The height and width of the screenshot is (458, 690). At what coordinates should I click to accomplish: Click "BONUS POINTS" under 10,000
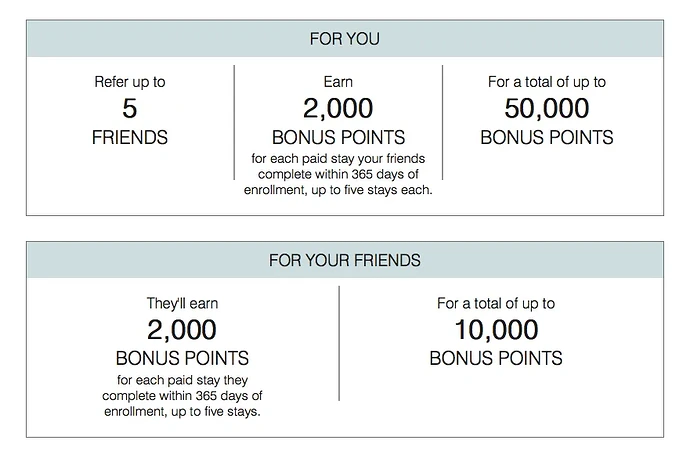496,357
